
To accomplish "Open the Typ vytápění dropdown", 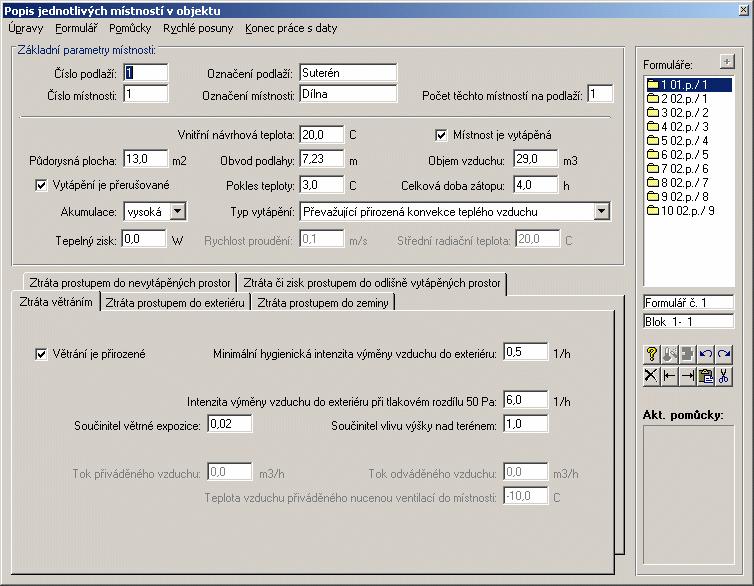I will pyautogui.click(x=601, y=211).
